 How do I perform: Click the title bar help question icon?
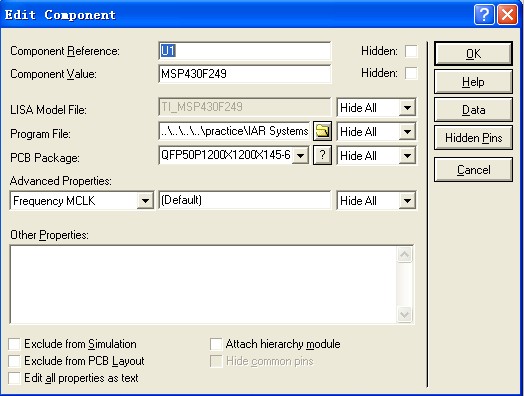484,15
